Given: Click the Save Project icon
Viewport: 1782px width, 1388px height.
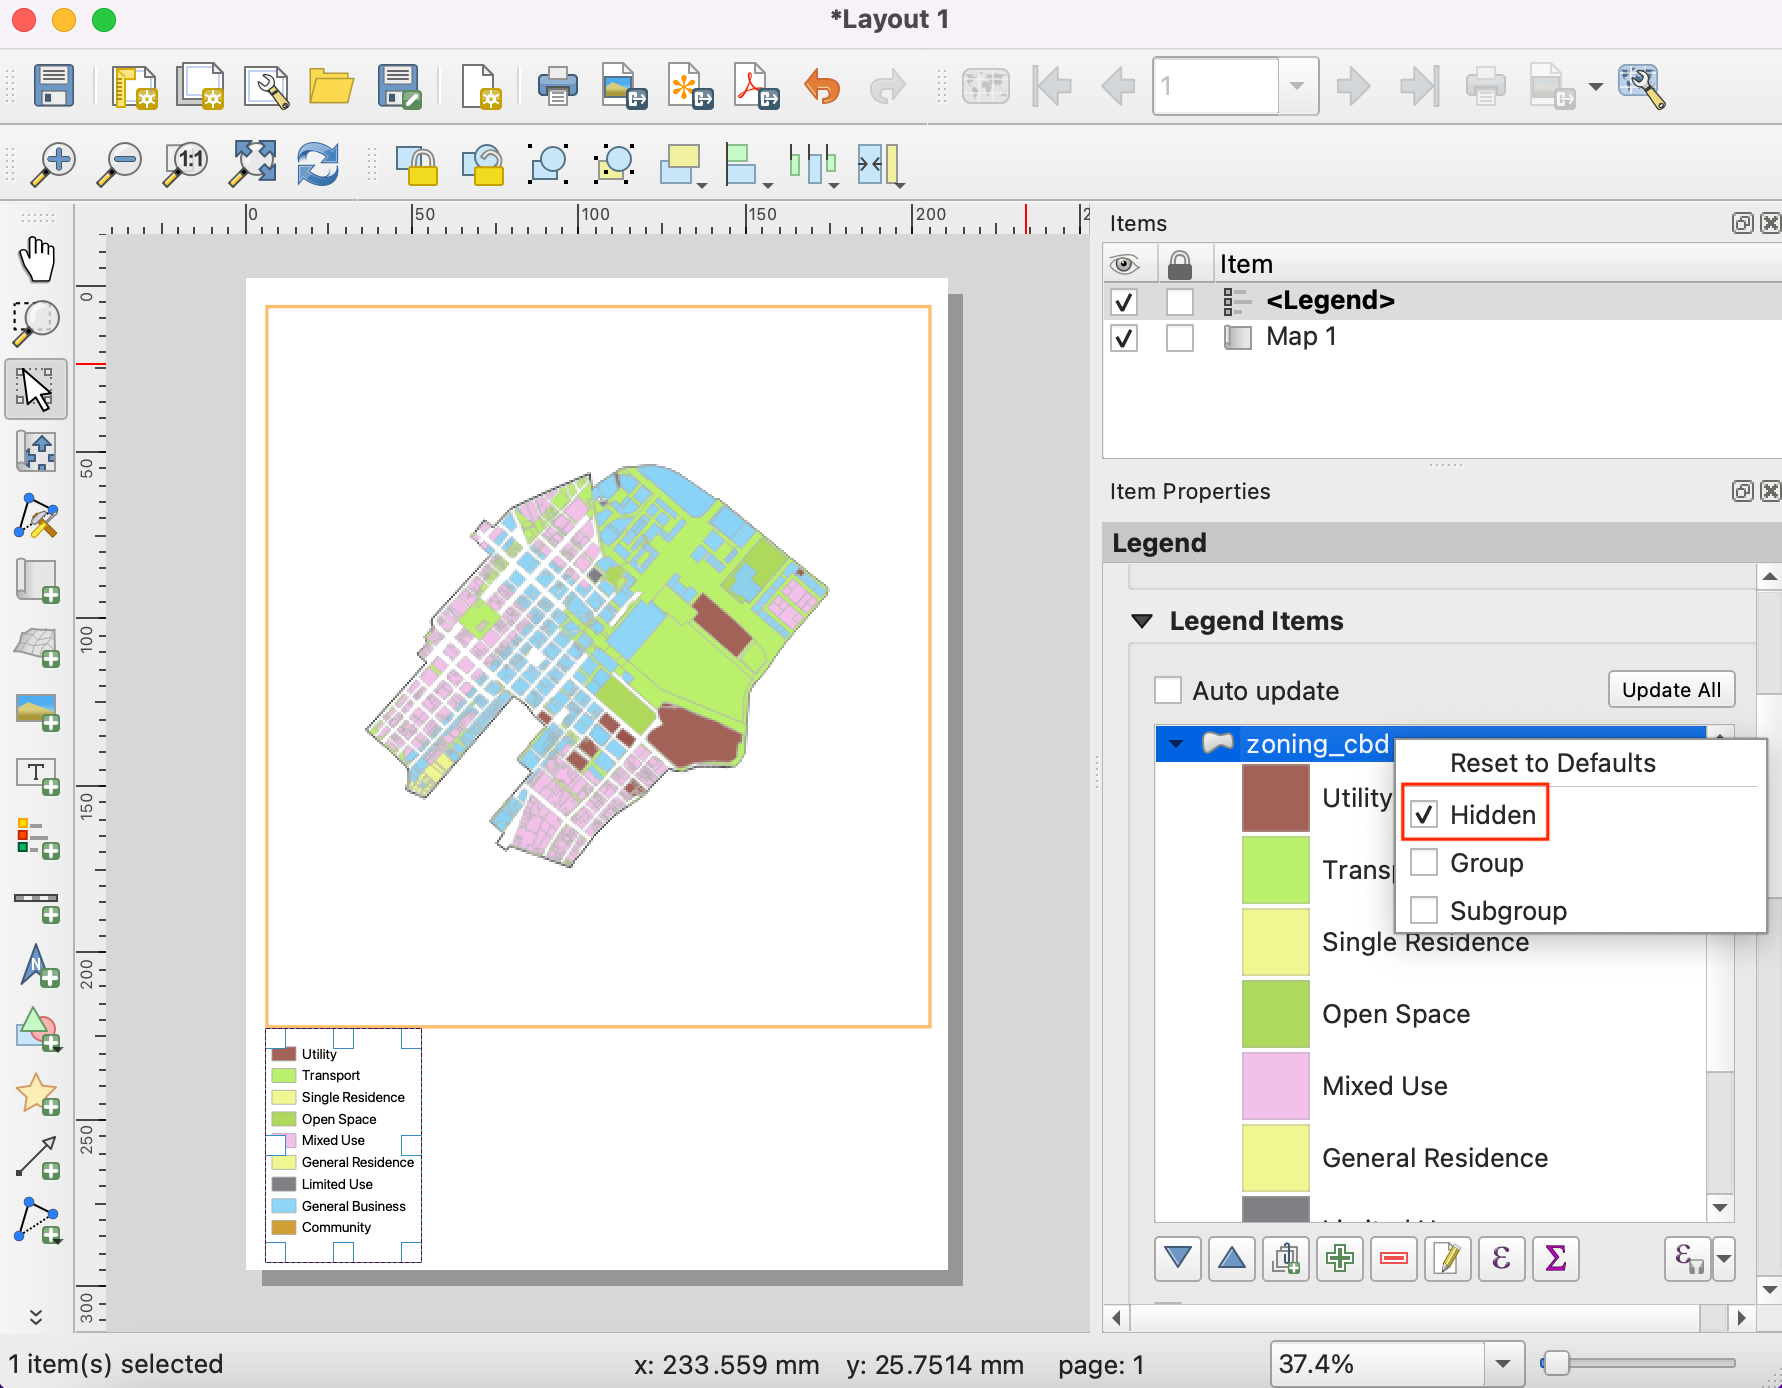Looking at the screenshot, I should pos(54,87).
